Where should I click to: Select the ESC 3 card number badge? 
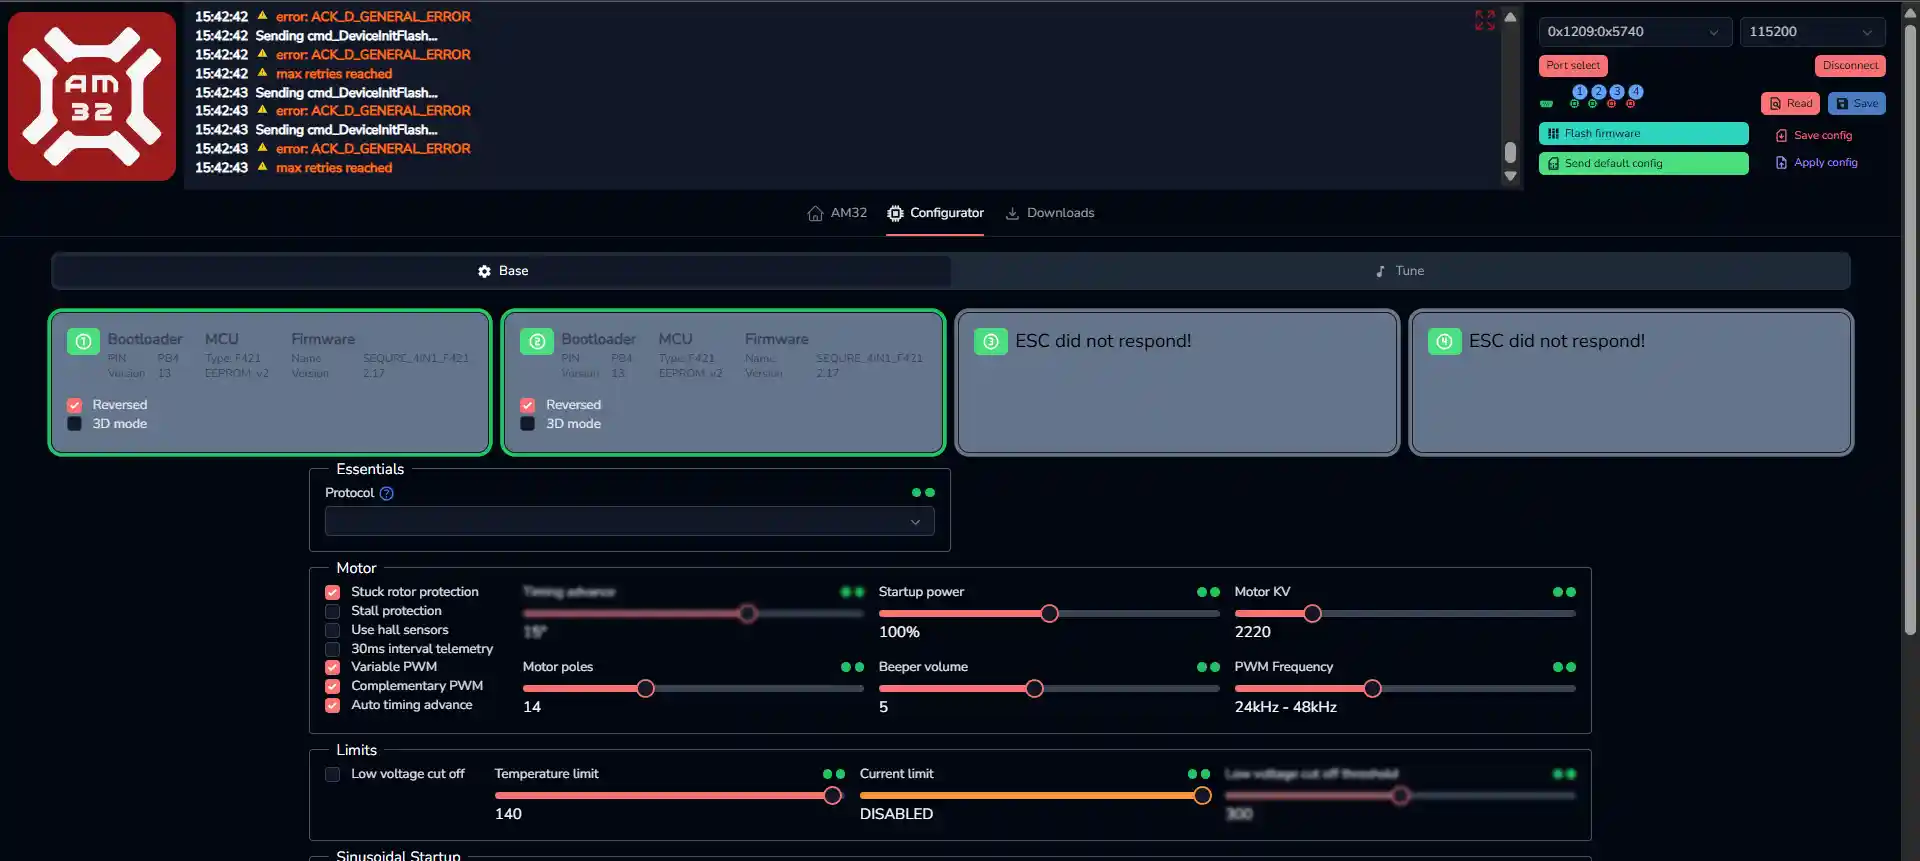point(990,341)
